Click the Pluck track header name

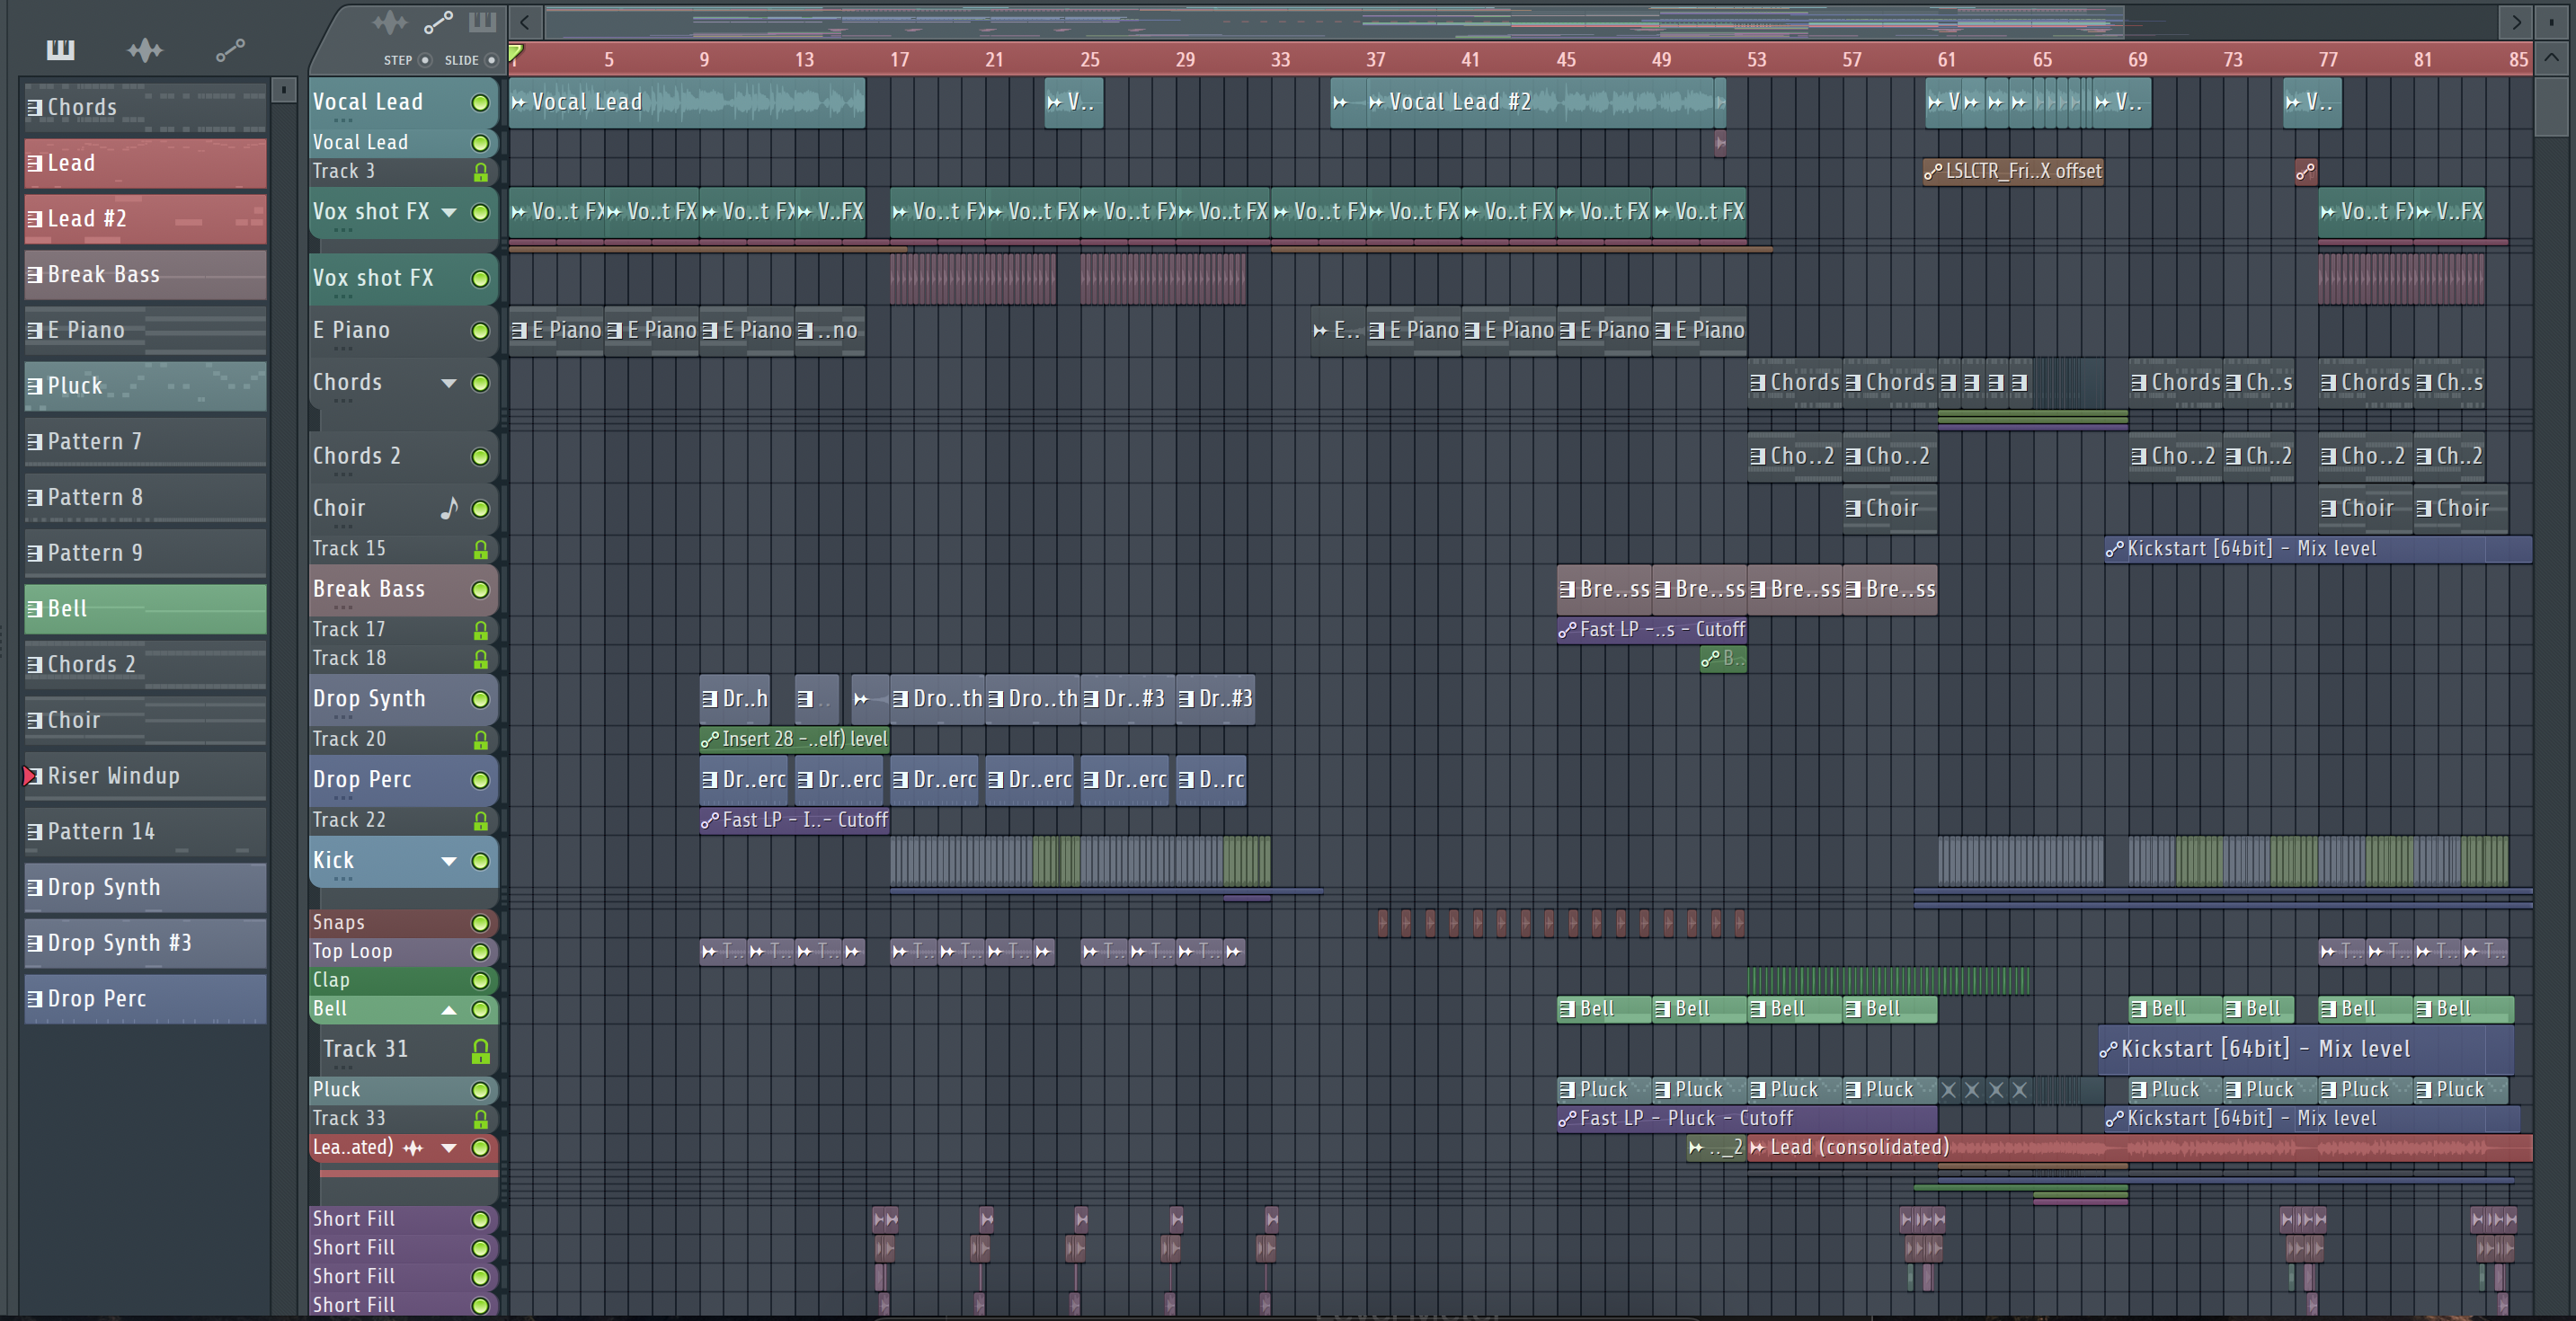336,1090
